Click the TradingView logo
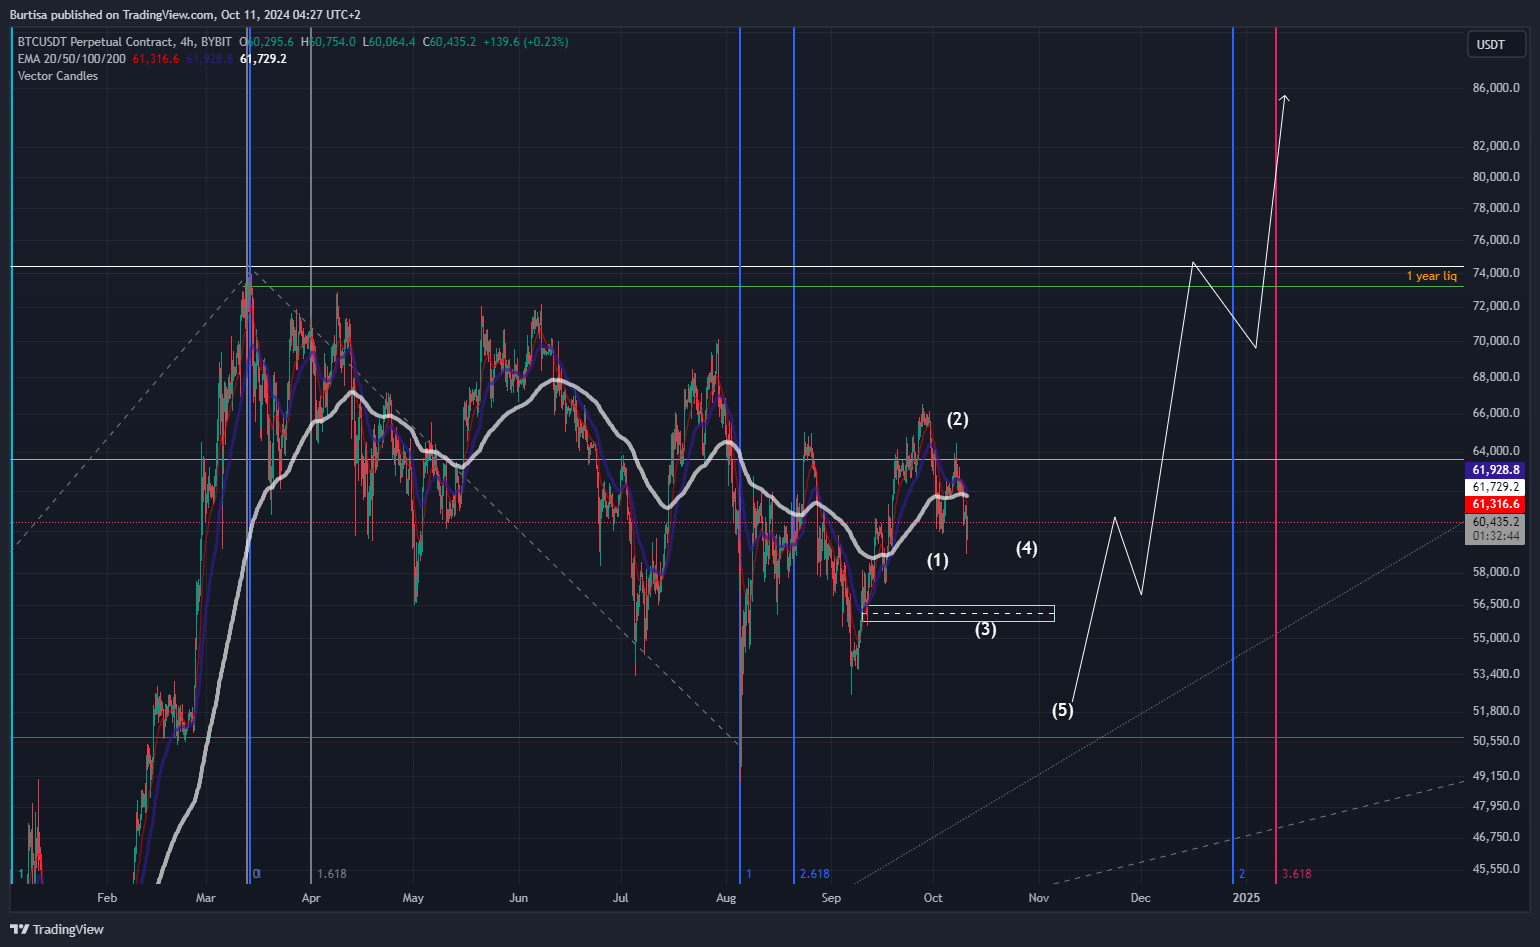This screenshot has height=947, width=1540. click(x=57, y=929)
